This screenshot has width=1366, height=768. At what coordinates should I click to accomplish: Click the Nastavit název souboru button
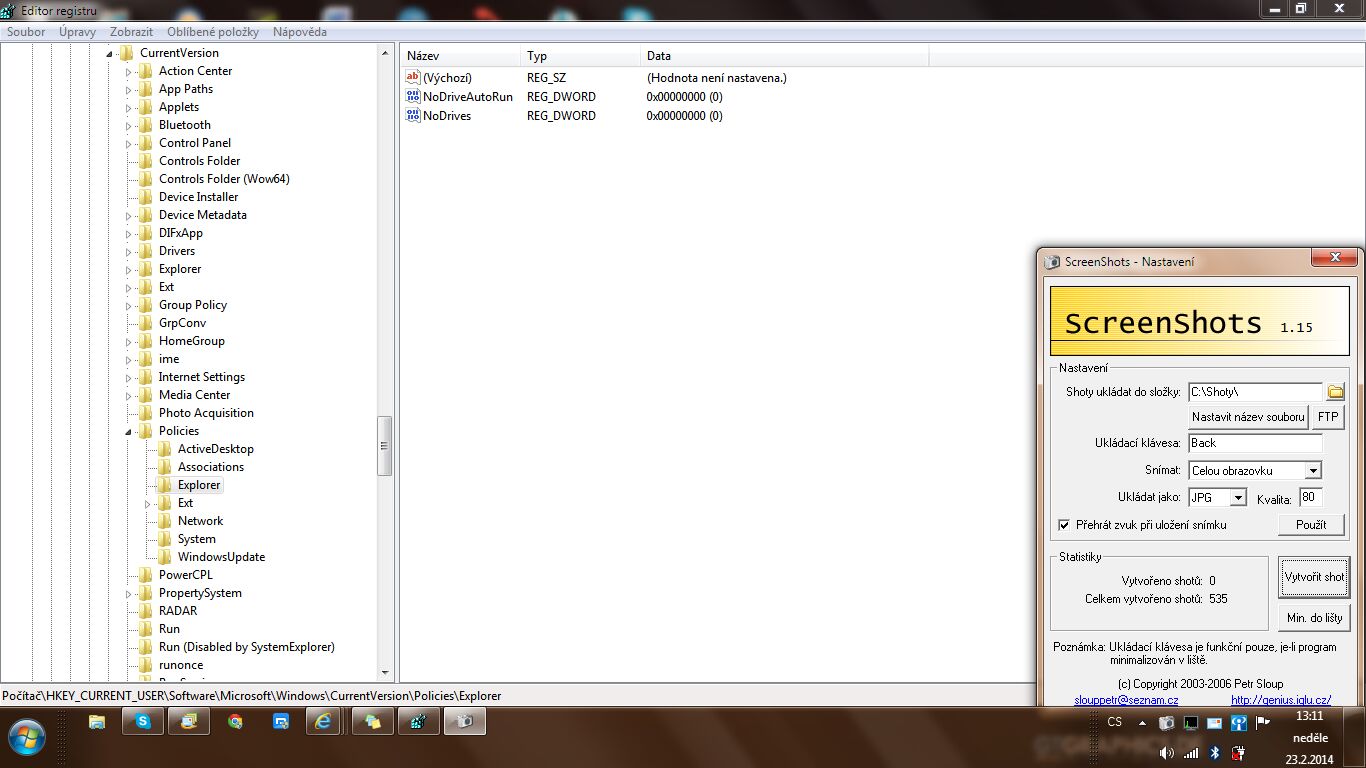click(x=1248, y=416)
